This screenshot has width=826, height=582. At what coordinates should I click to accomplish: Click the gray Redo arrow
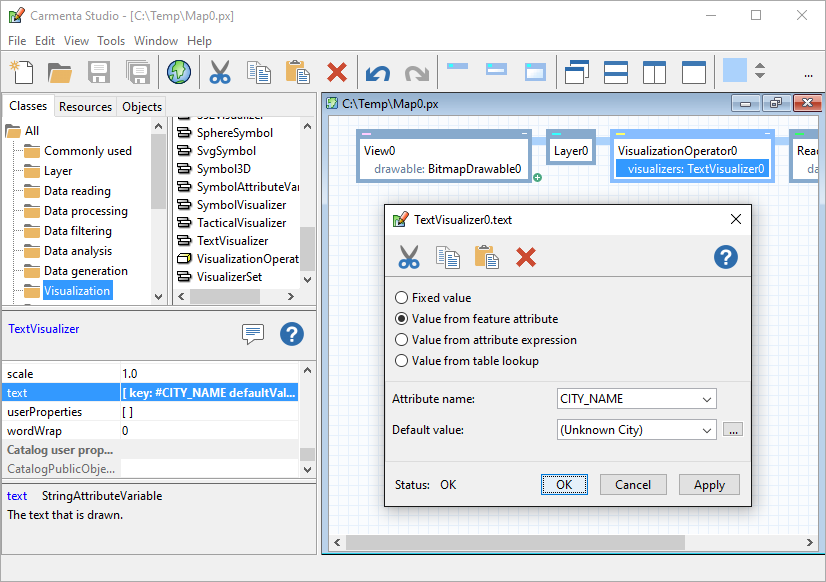pos(416,73)
